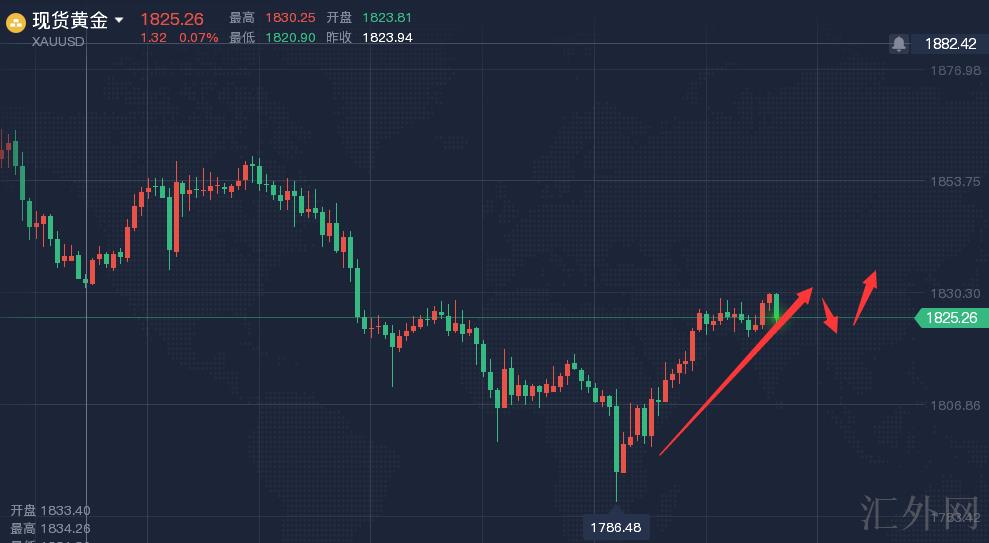Image resolution: width=989 pixels, height=543 pixels.
Task: Open the 现货黄金 symbol dropdown arrow
Action: coord(120,20)
